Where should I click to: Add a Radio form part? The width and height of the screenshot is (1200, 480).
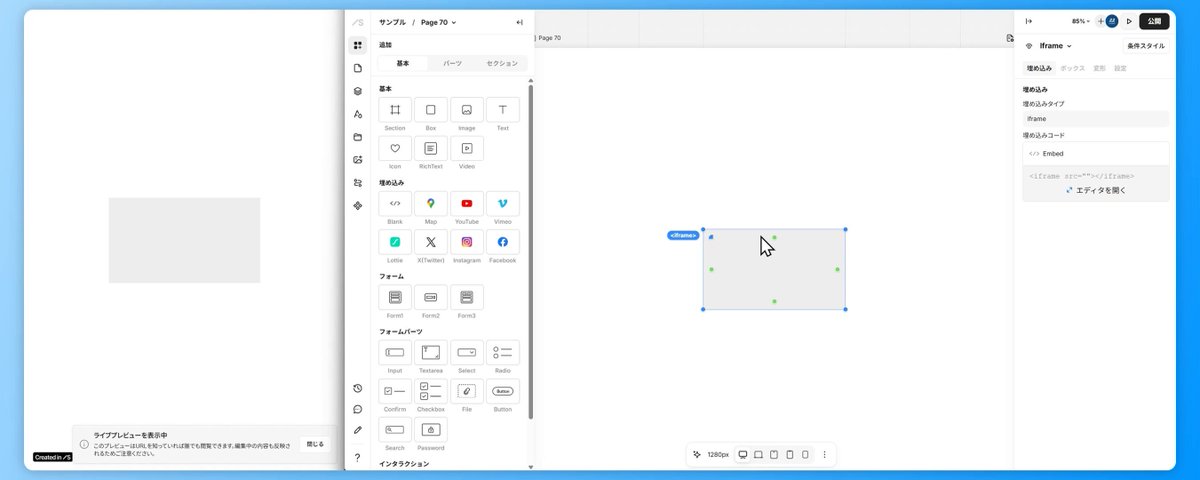point(503,352)
